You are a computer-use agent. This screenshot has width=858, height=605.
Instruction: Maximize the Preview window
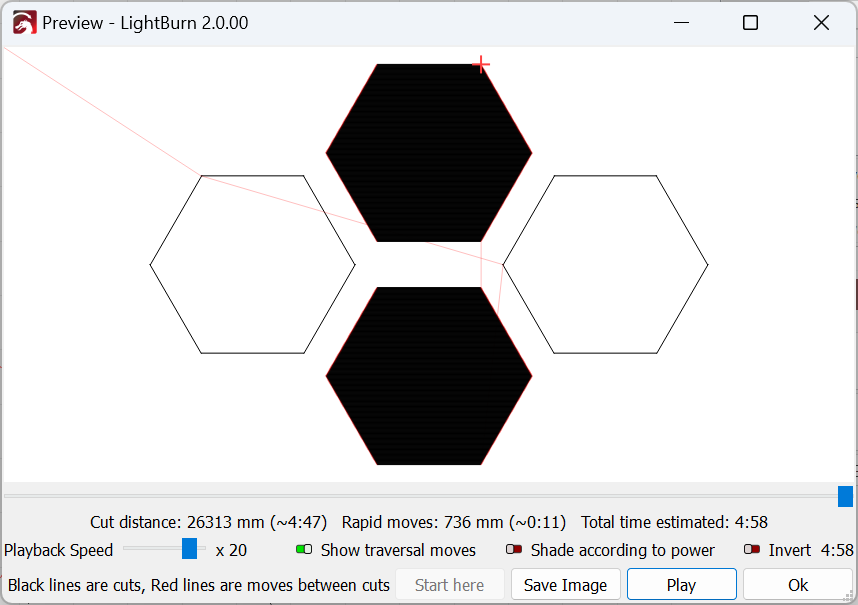[750, 22]
